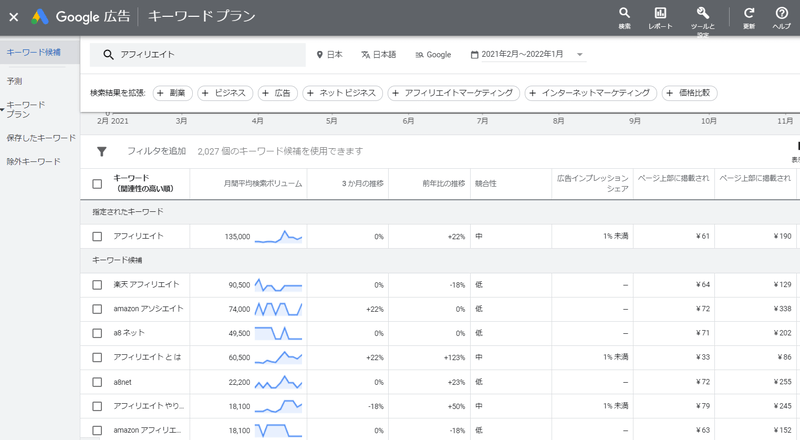Open 保存したキーワード in the sidebar
The image size is (800, 440).
[41, 138]
